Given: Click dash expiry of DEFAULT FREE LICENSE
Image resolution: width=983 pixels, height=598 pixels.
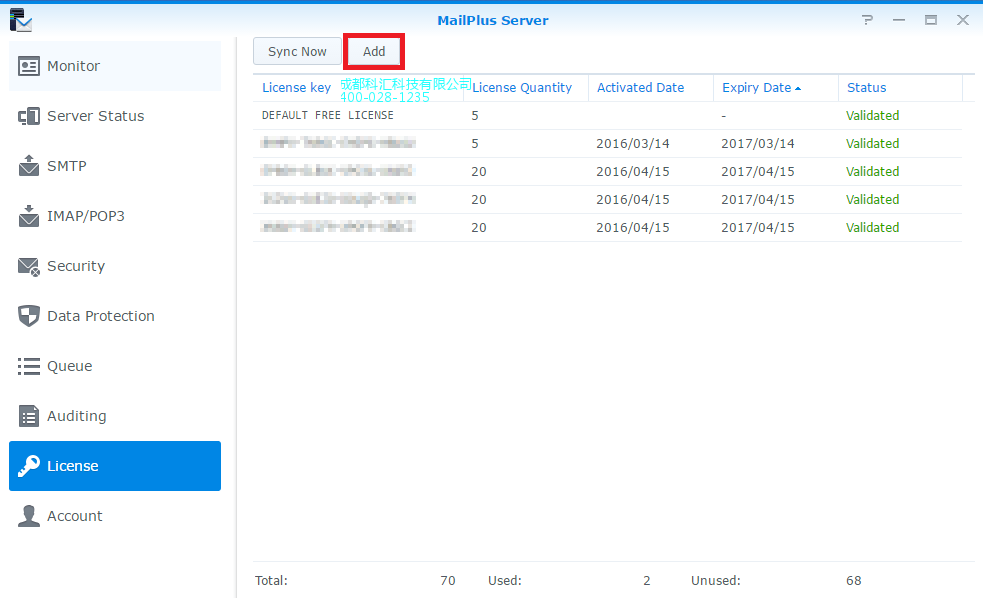Looking at the screenshot, I should [x=723, y=116].
